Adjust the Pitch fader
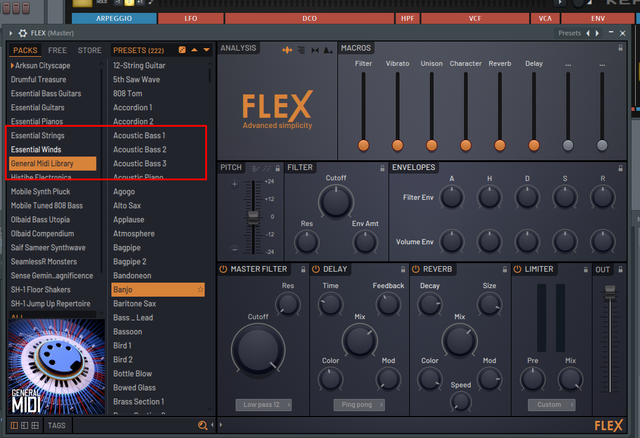Viewport: 640px width, 438px height. 253,217
